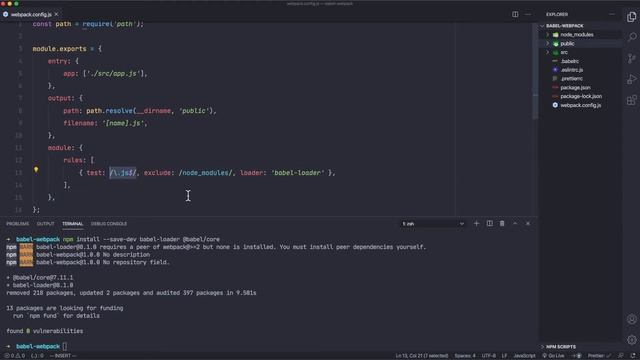This screenshot has height=360, width=640.
Task: Close the terminal panel
Action: pos(528,224)
